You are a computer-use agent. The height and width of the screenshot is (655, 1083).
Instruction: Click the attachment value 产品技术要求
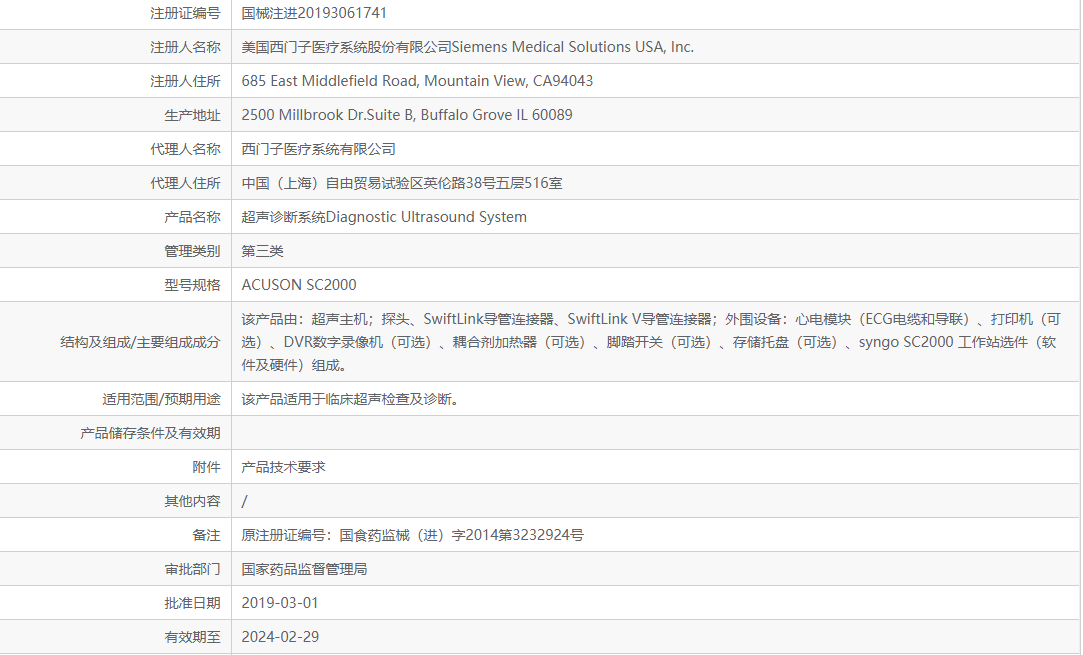pos(283,467)
